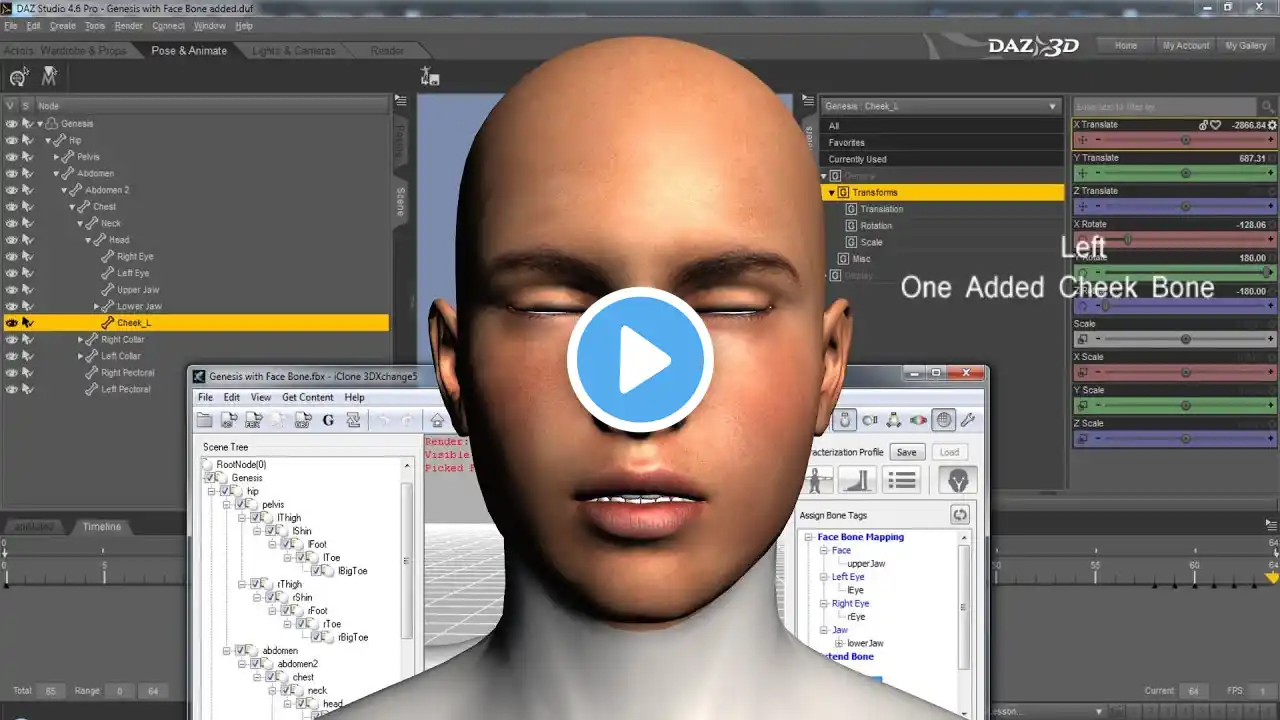Click the list view icon in 3DXchange
This screenshot has height=720, width=1280.
(901, 481)
